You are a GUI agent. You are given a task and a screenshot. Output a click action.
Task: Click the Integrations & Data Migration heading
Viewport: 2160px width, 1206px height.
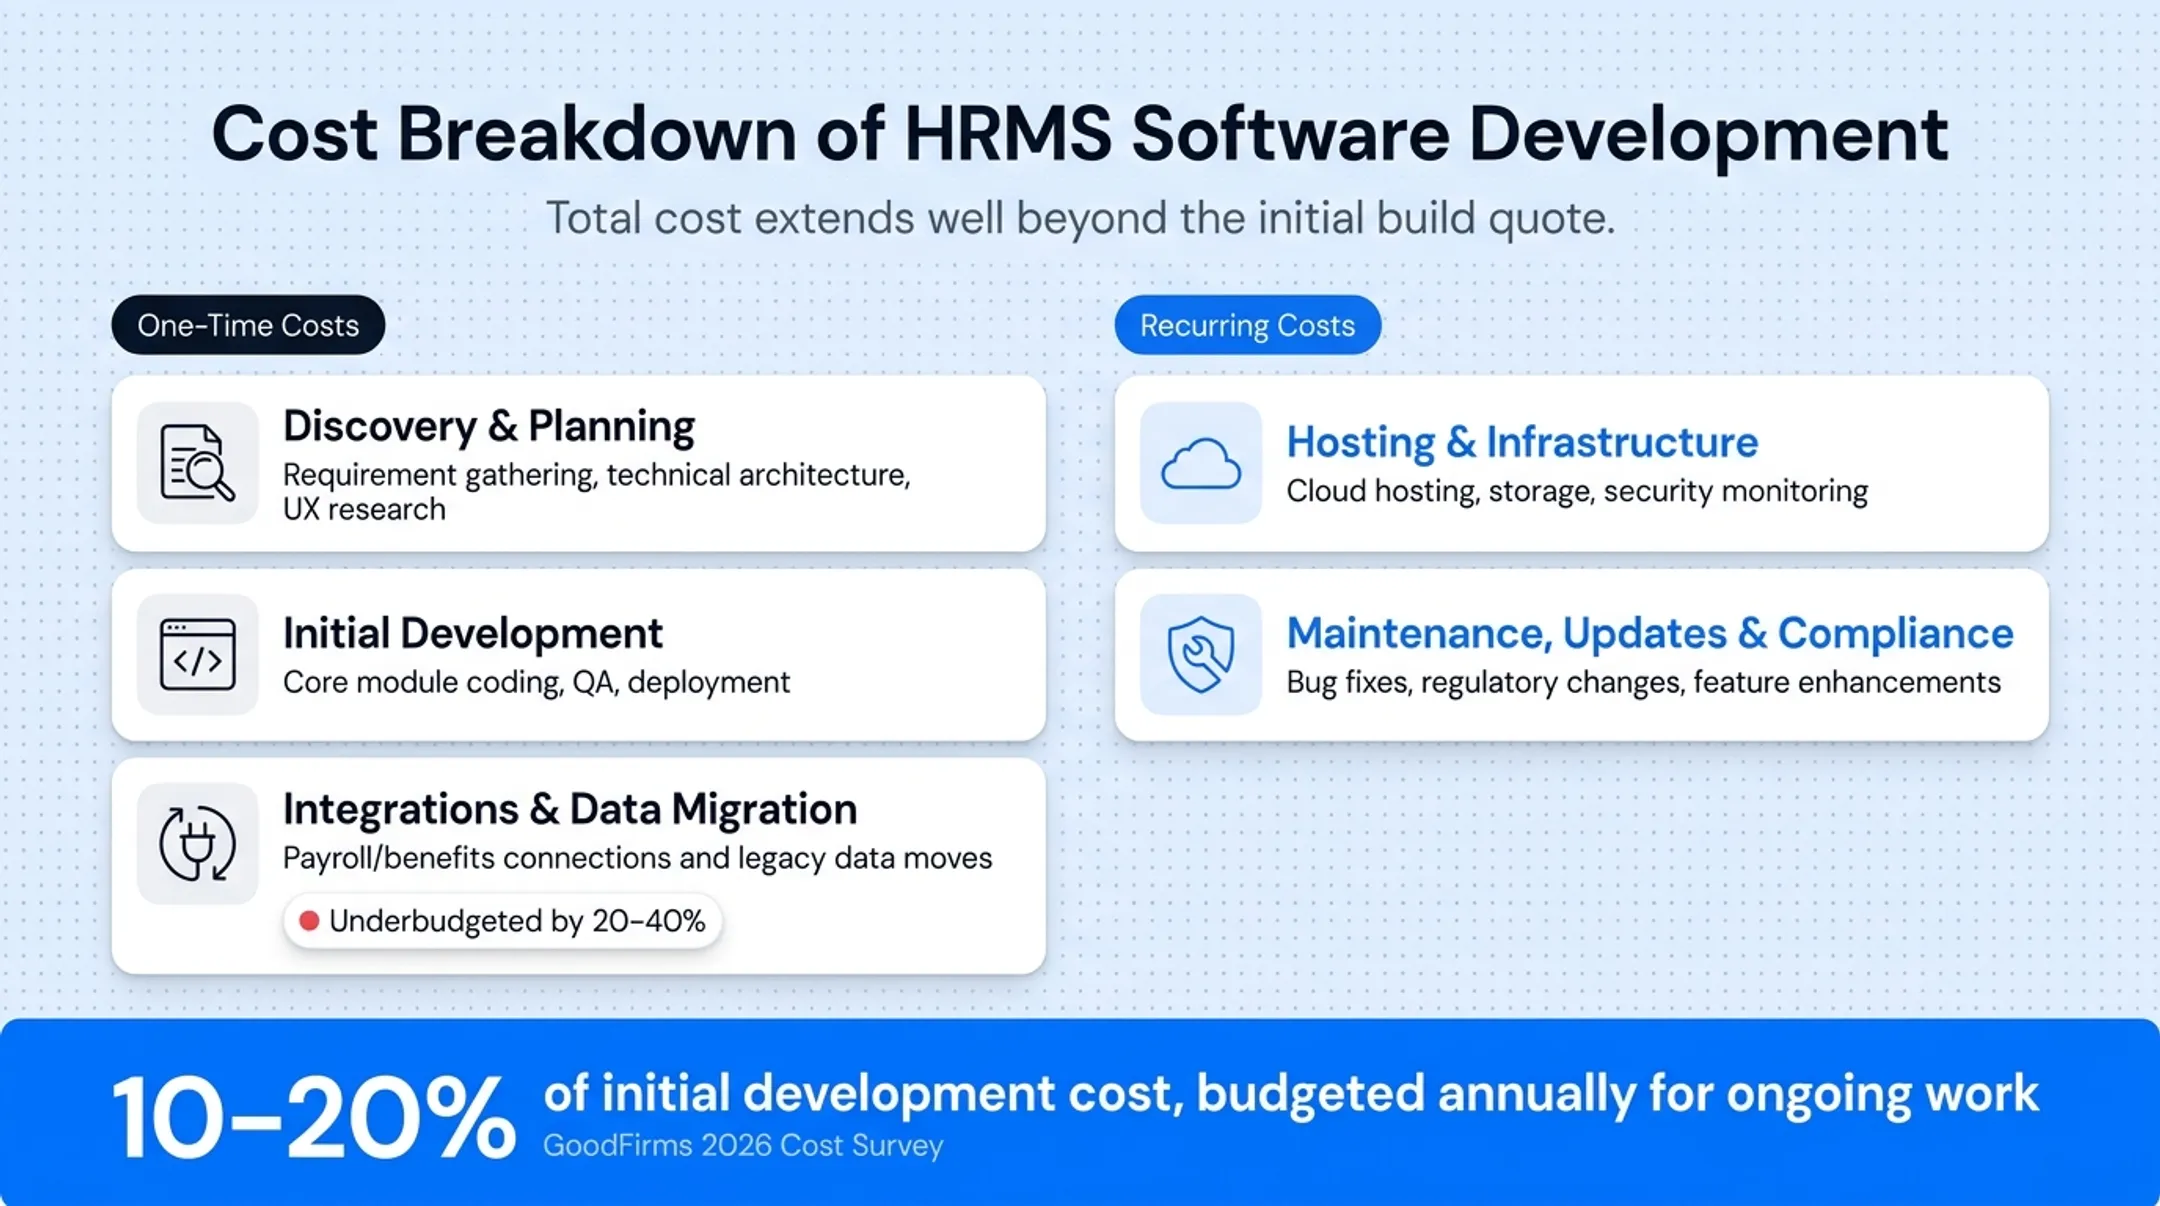(570, 809)
